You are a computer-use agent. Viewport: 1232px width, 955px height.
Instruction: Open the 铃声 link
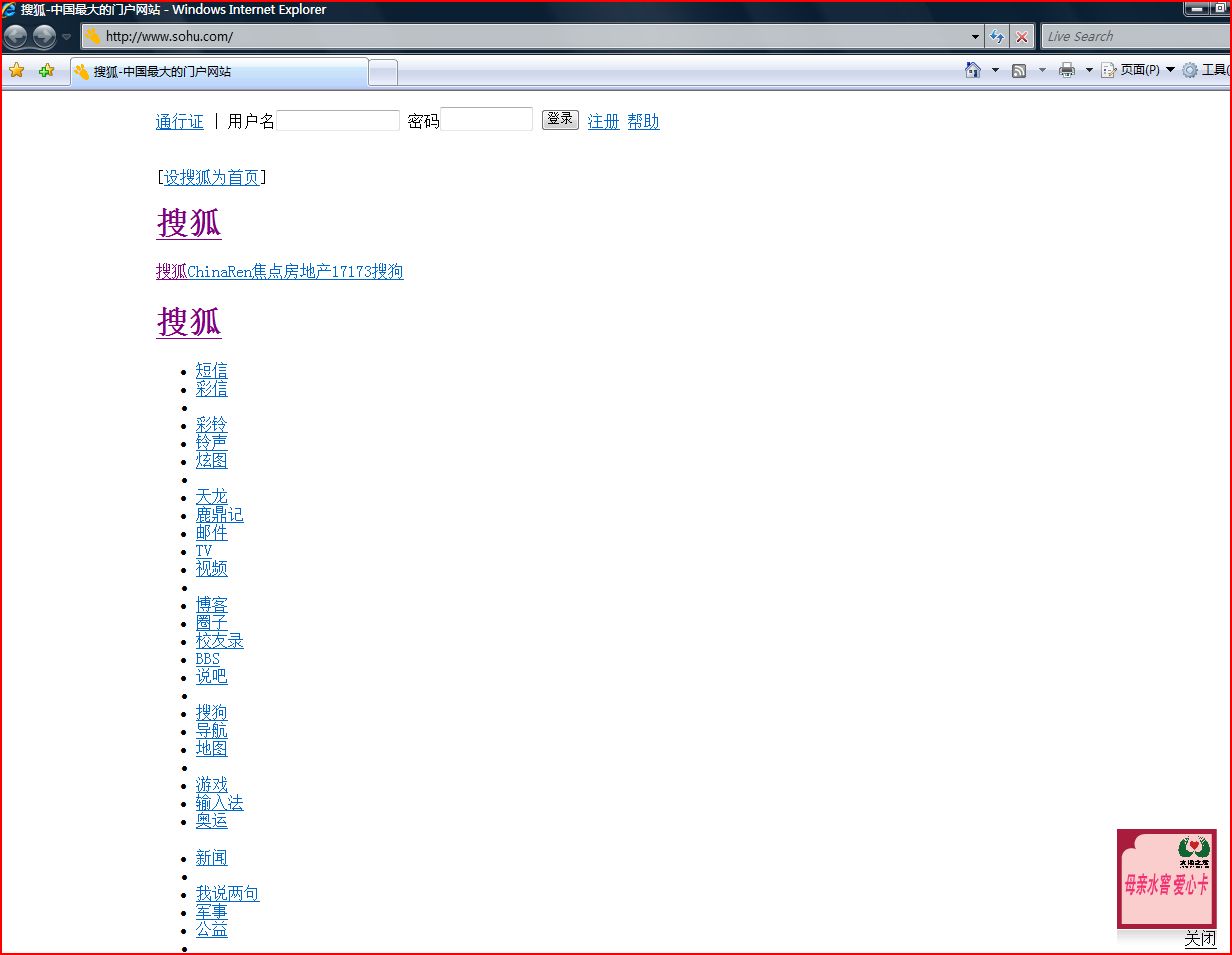coord(212,443)
